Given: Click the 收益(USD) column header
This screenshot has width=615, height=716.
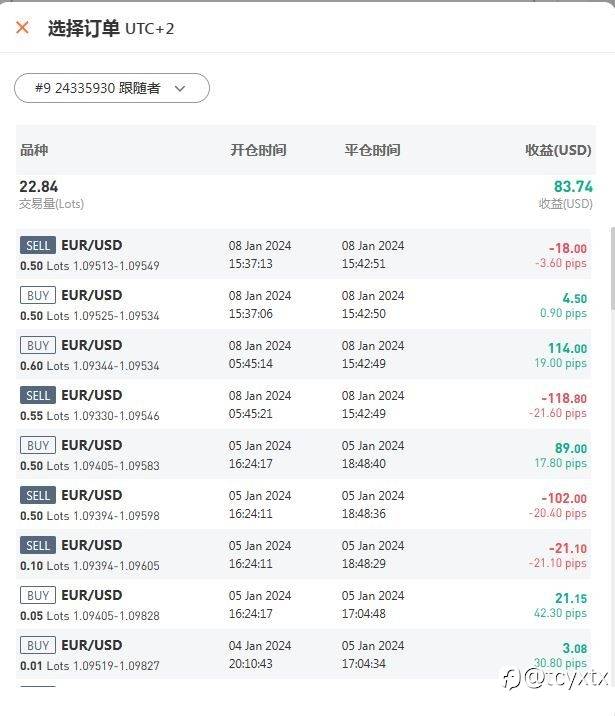Looking at the screenshot, I should pyautogui.click(x=558, y=150).
